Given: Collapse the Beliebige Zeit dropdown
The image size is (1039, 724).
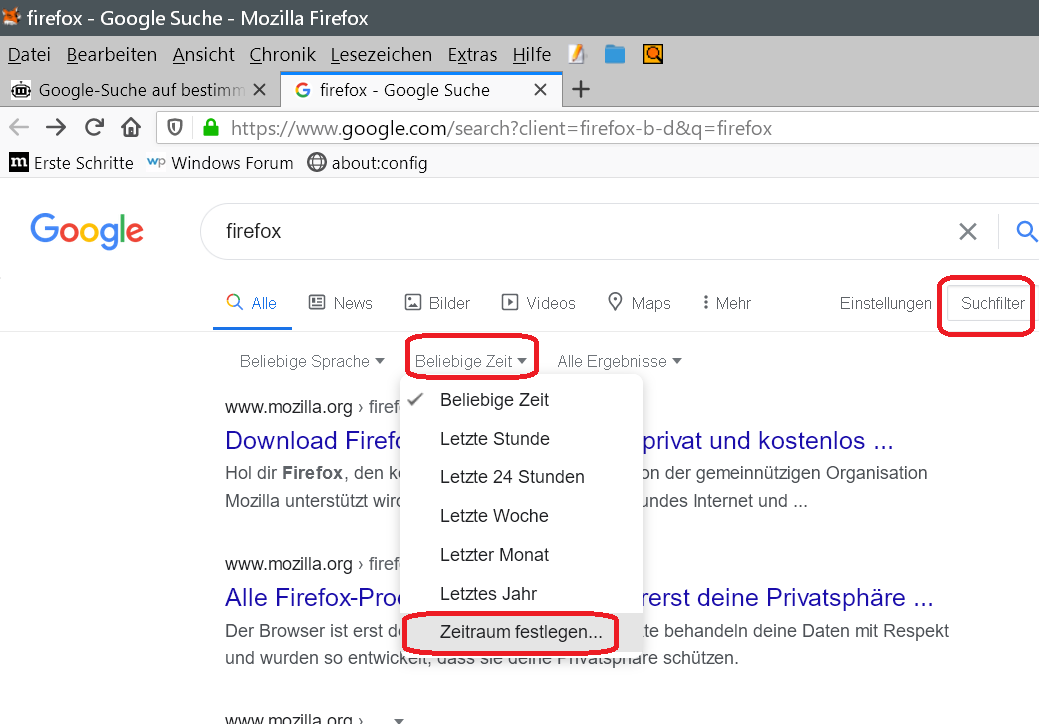Looking at the screenshot, I should click(x=471, y=361).
